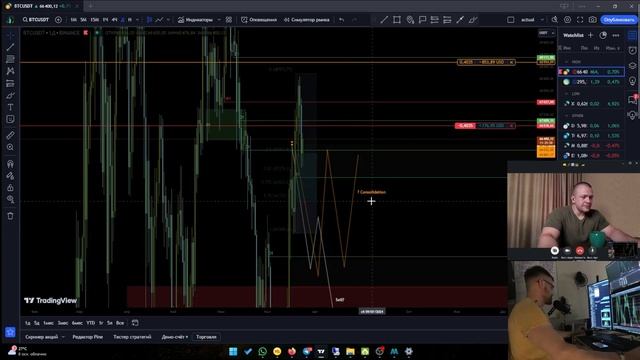This screenshot has height=360, width=640.
Task: Set time range to YTD
Action: click(x=91, y=323)
